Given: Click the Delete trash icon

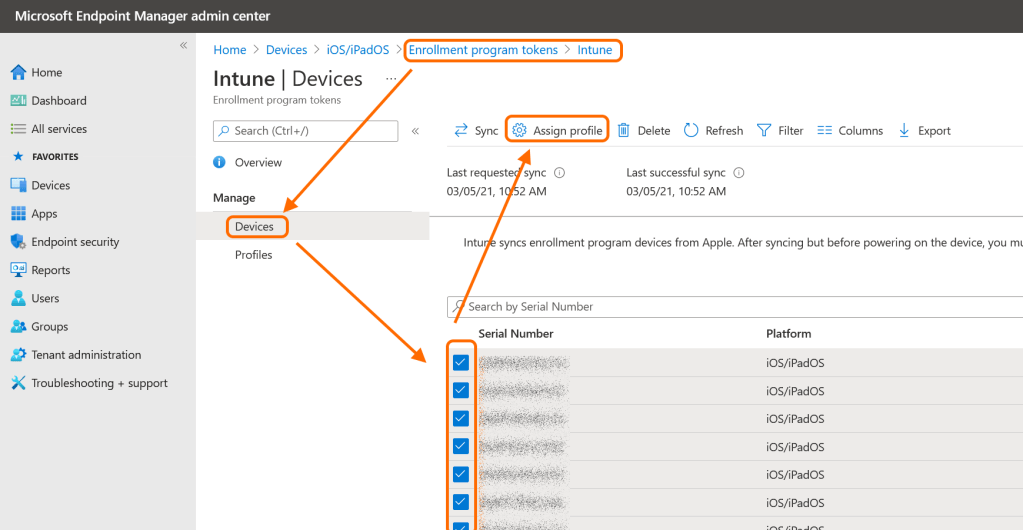Looking at the screenshot, I should 624,131.
